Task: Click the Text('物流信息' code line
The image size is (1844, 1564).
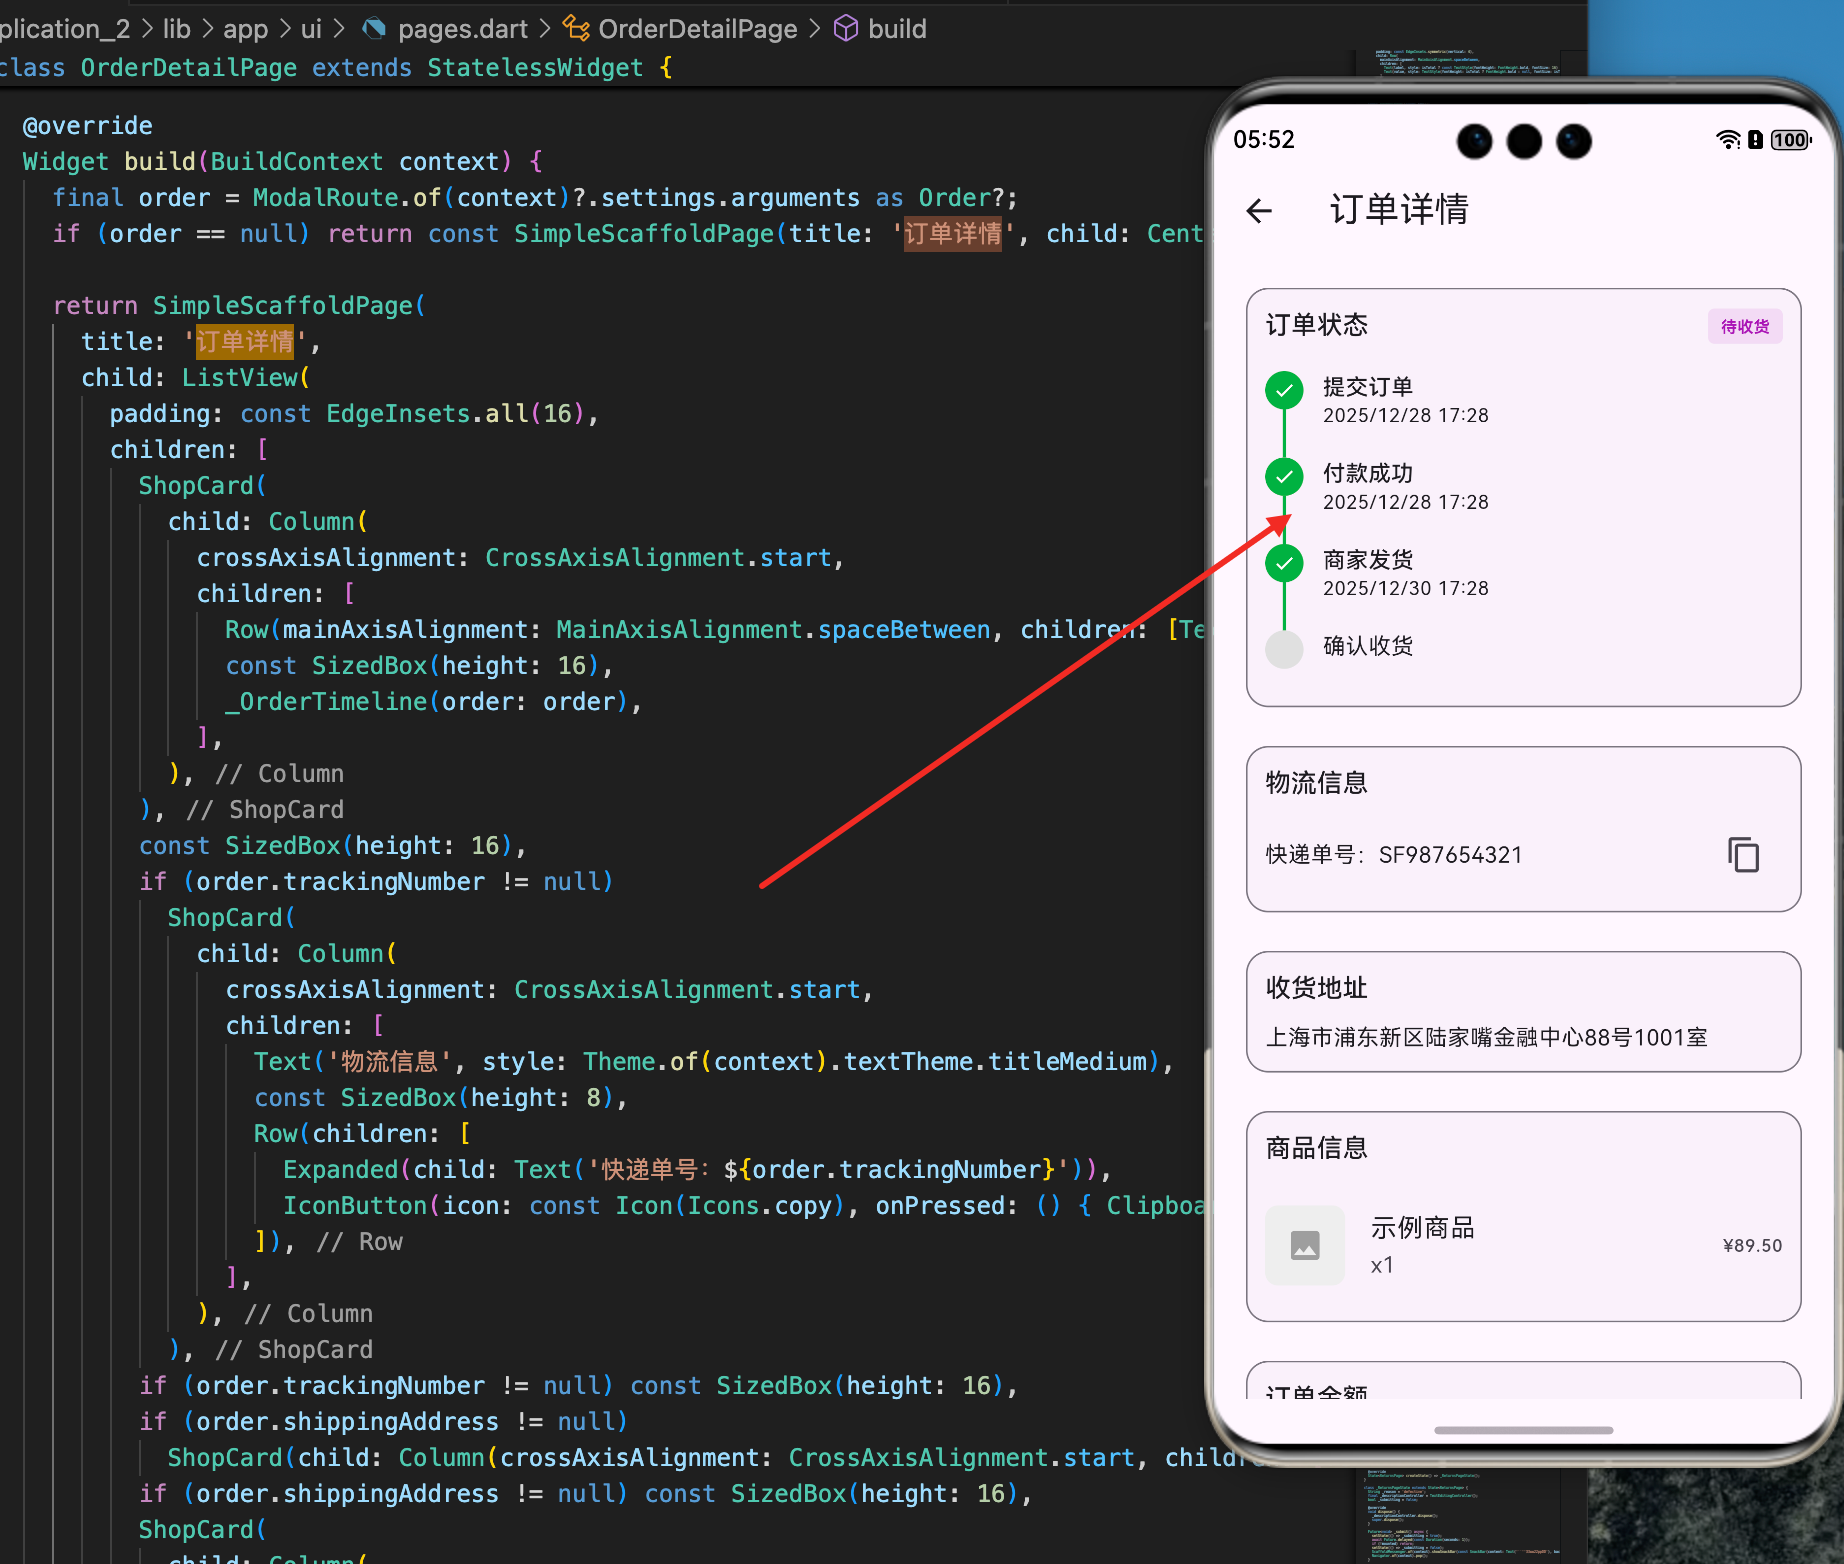Action: click(713, 1062)
